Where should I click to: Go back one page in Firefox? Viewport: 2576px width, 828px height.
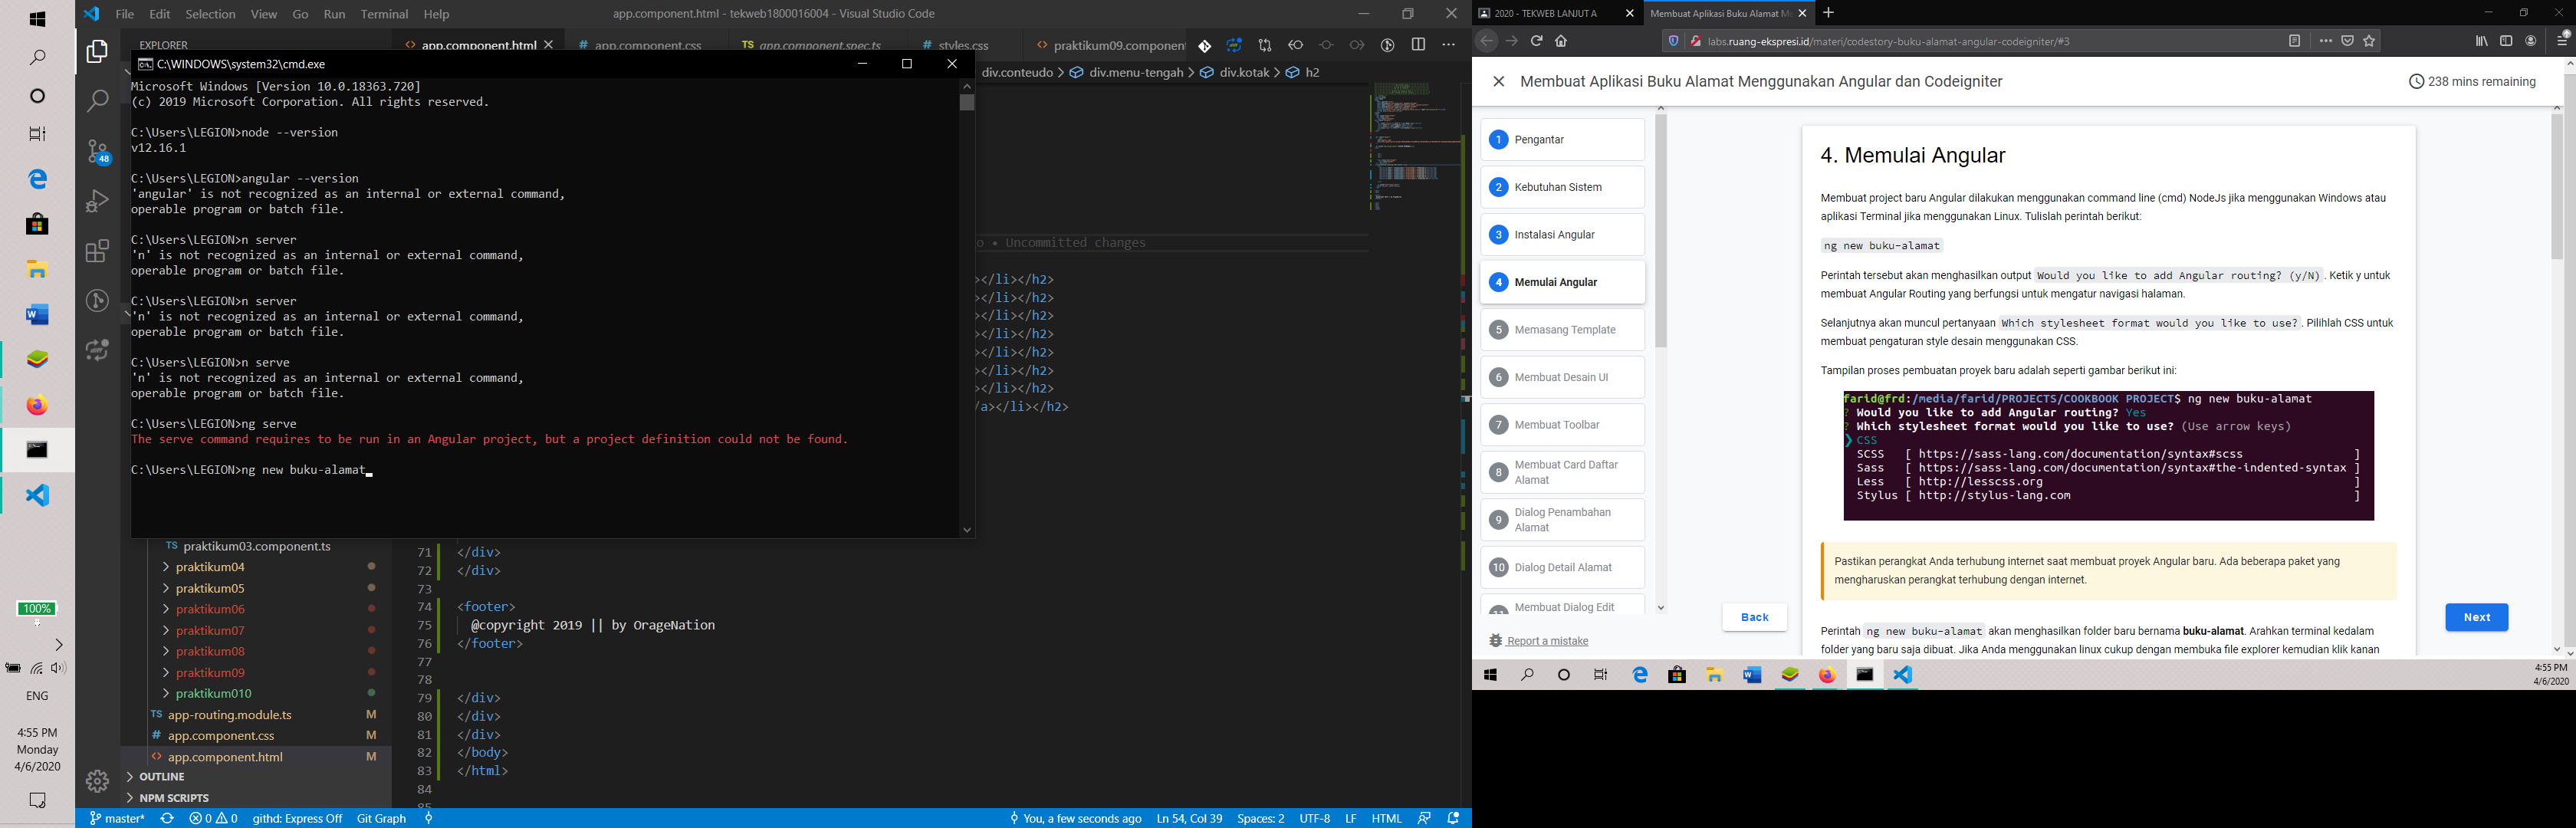coord(1486,41)
